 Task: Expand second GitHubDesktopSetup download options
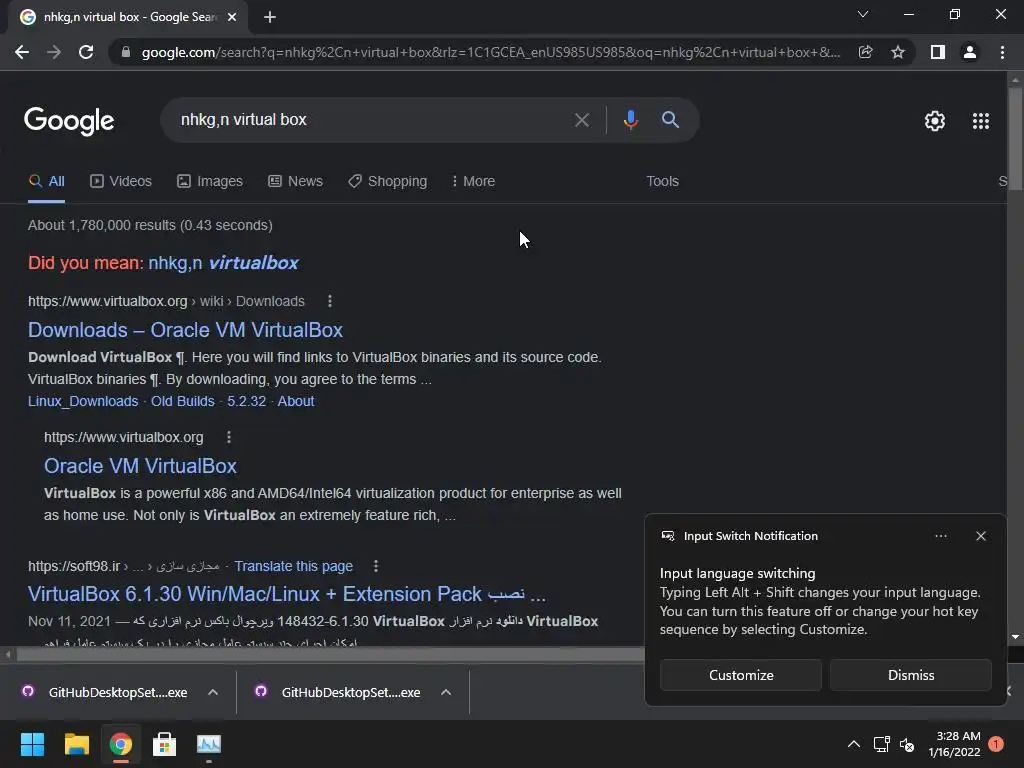click(x=446, y=692)
